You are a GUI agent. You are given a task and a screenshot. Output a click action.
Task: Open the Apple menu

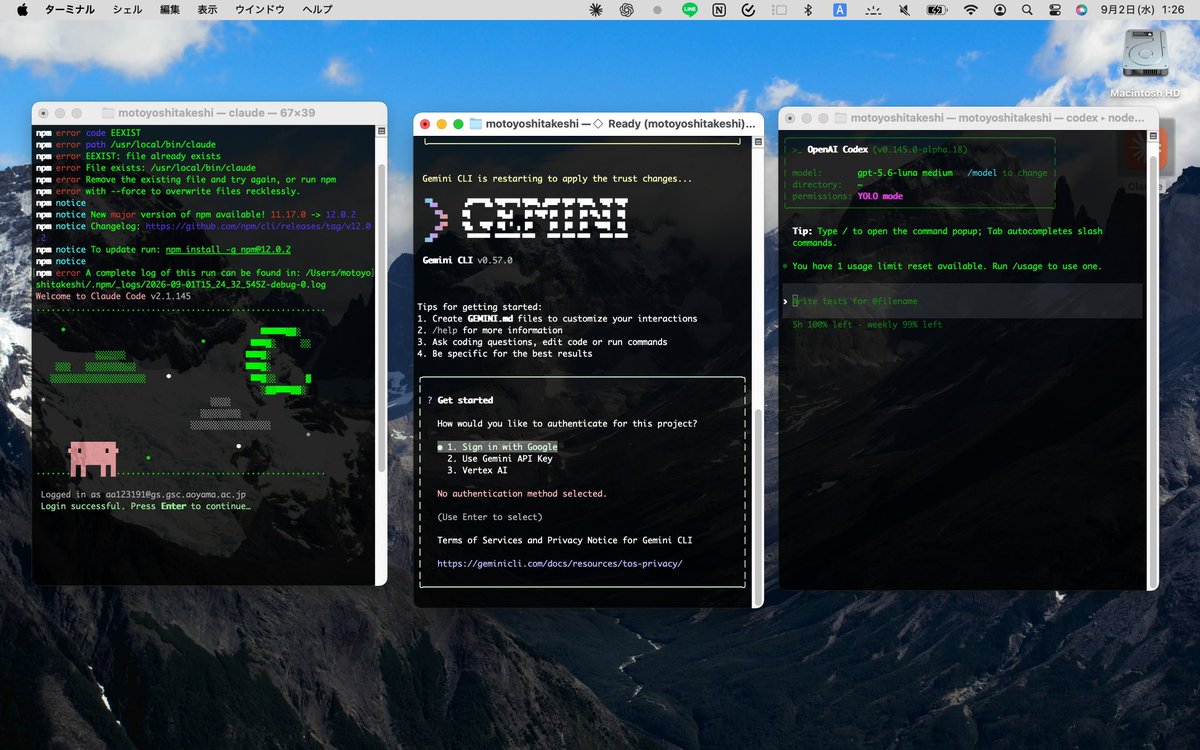point(22,9)
